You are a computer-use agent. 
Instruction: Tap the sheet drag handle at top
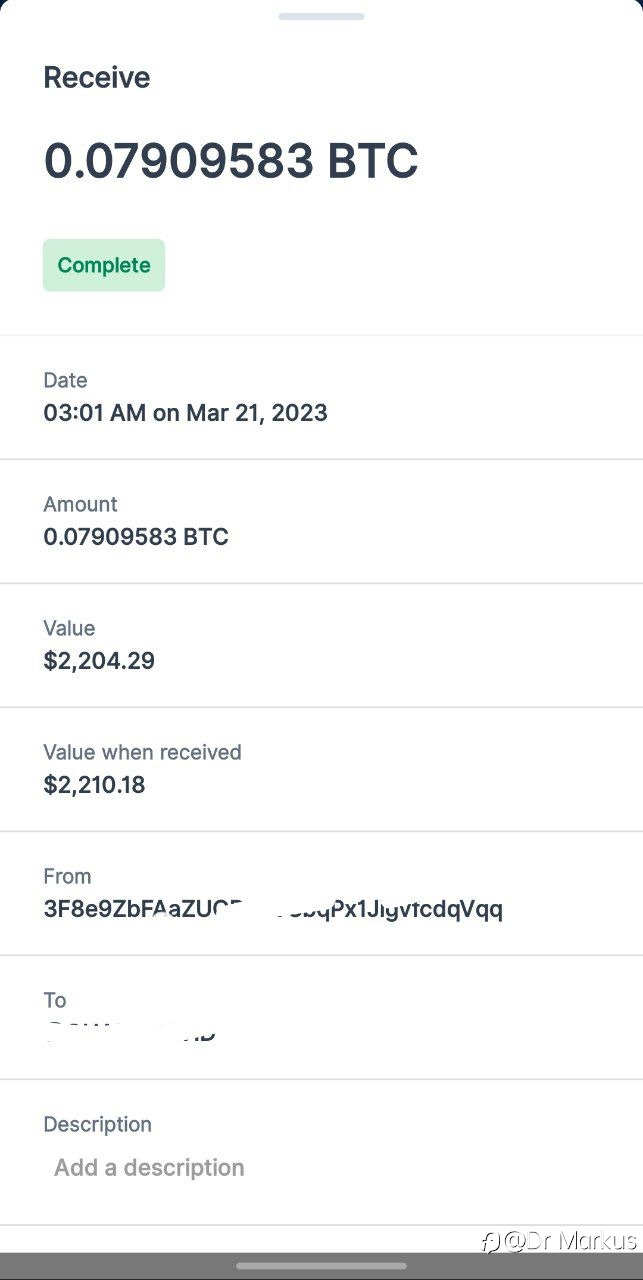click(x=321, y=16)
